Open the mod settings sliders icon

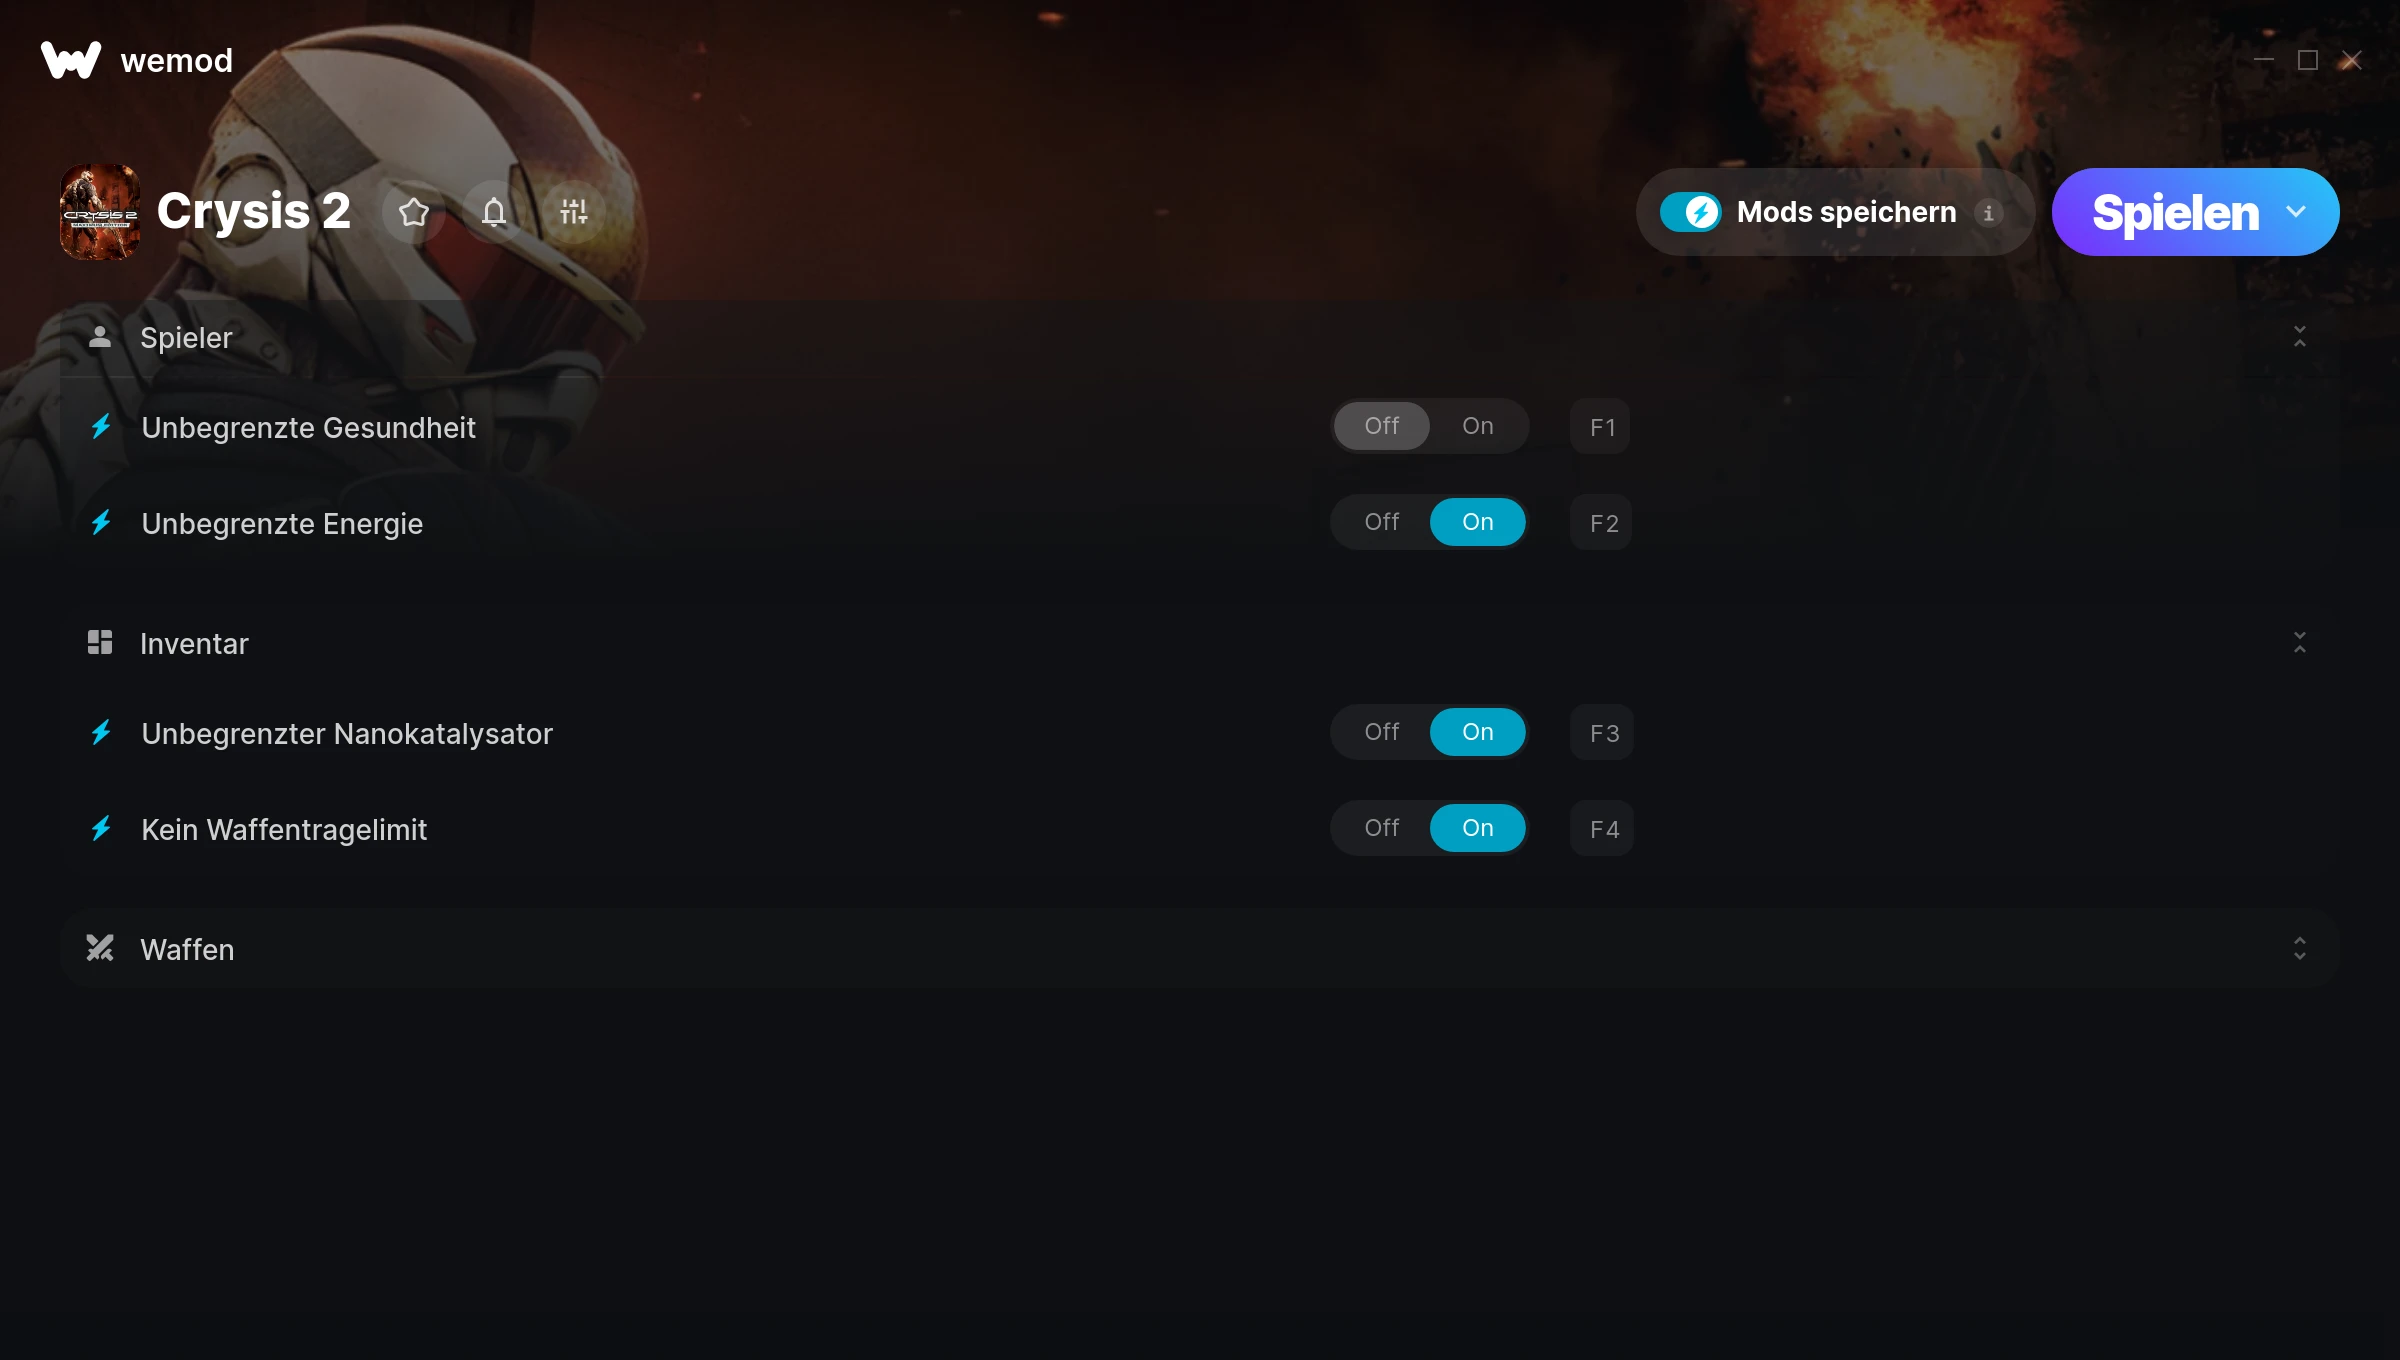pyautogui.click(x=574, y=212)
